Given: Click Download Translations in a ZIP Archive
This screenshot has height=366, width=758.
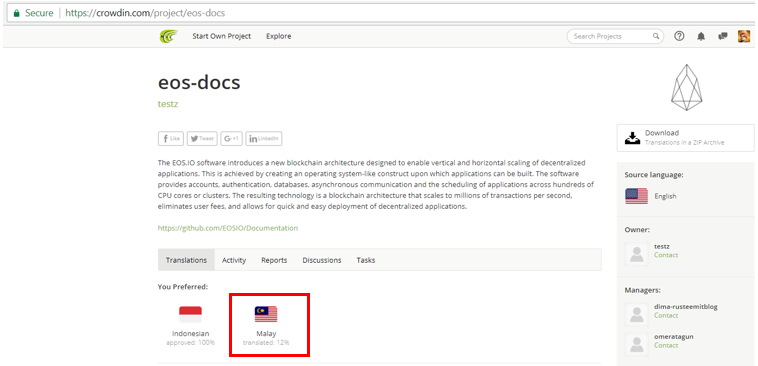Looking at the screenshot, I should tap(685, 138).
